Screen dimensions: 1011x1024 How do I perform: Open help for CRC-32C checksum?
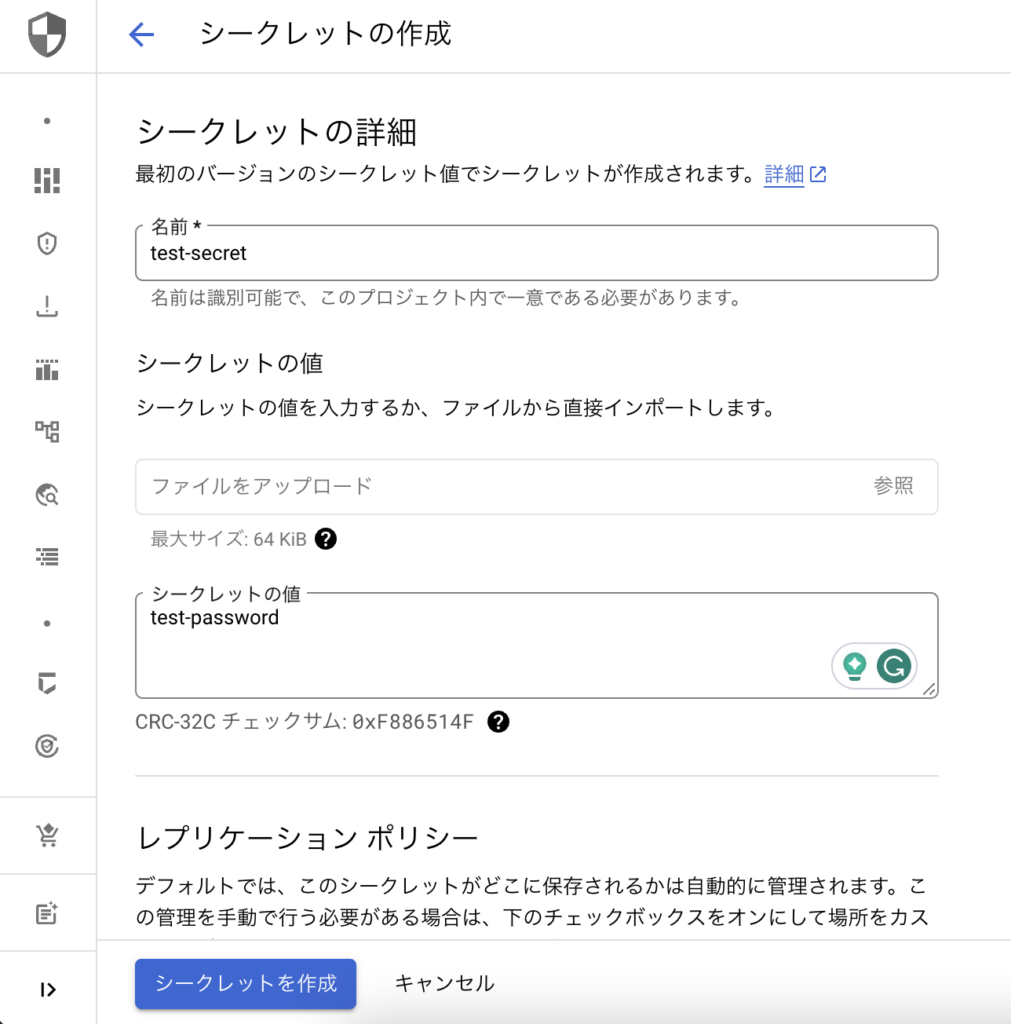(x=498, y=722)
